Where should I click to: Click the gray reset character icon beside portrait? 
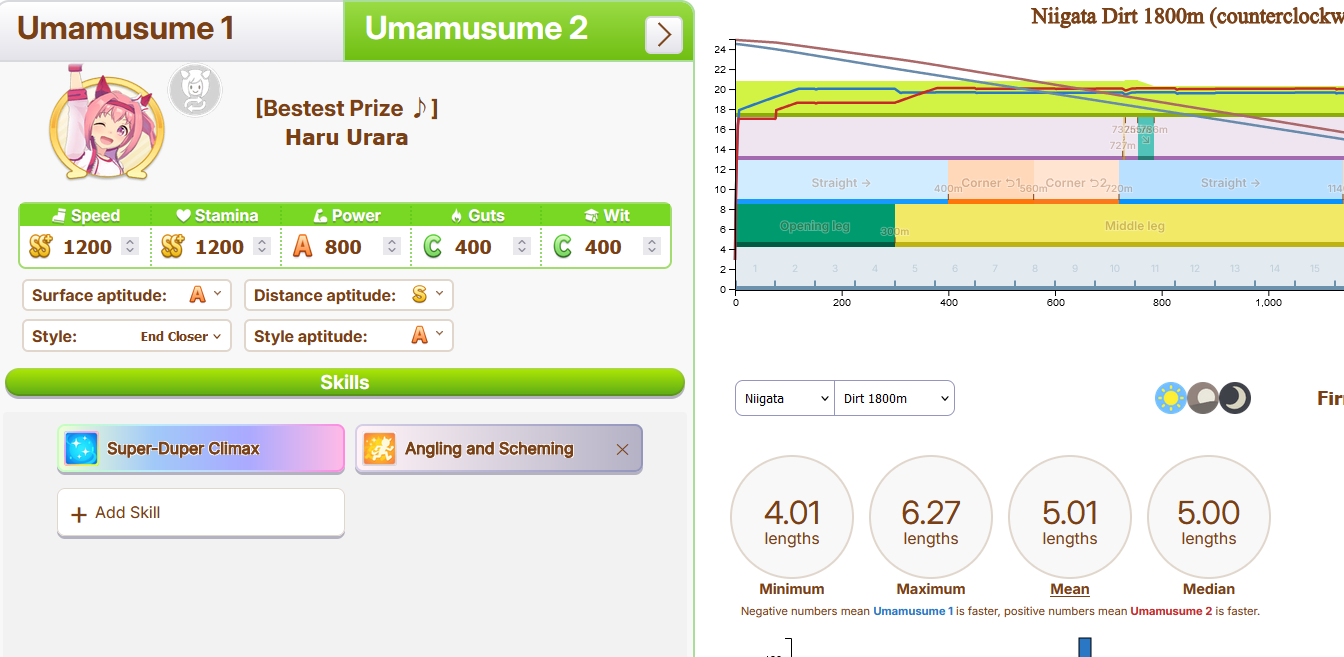[194, 90]
